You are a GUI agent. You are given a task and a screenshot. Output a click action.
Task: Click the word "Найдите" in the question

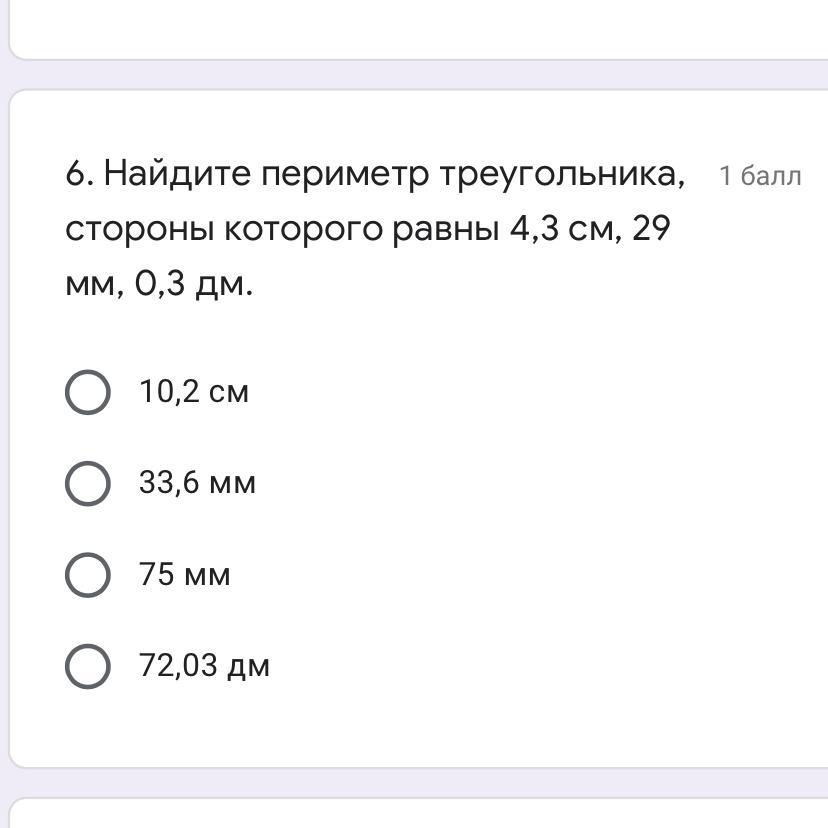pos(177,175)
